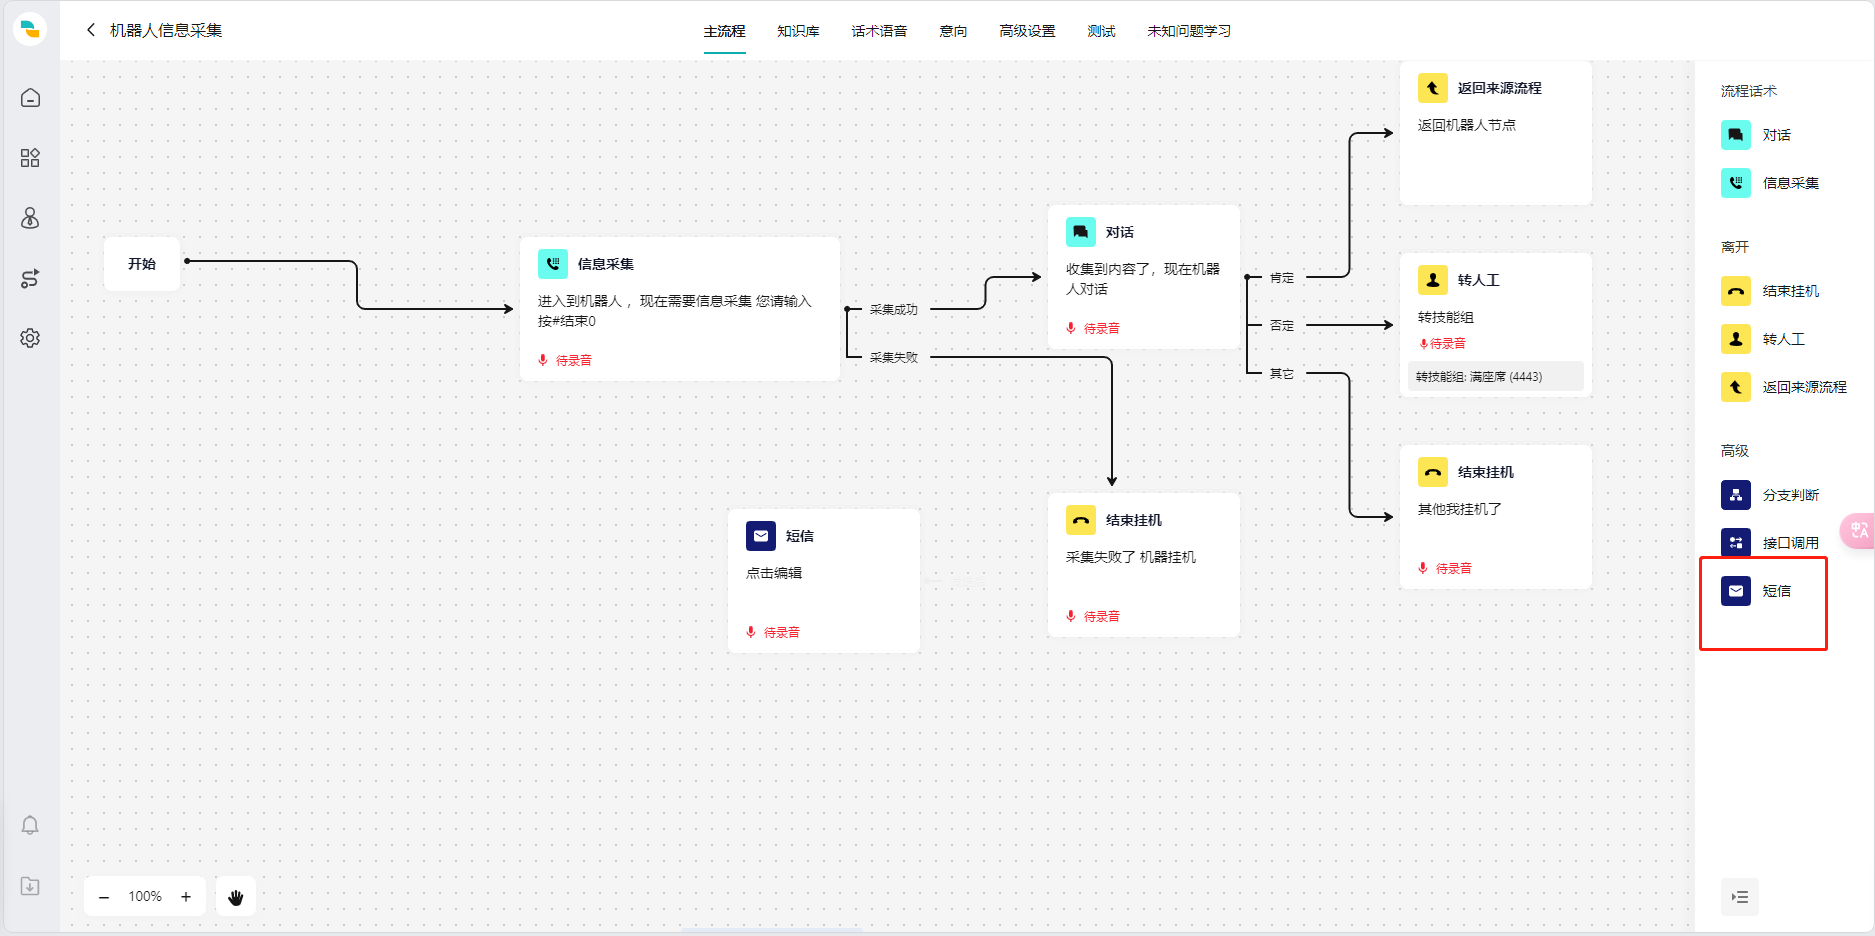Zoom in with the plus button
Viewport: 1875px width, 936px height.
pos(186,897)
